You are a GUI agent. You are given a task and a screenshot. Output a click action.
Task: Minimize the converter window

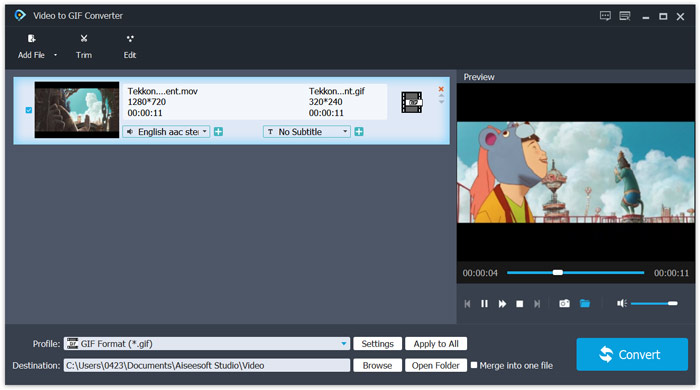tap(646, 17)
